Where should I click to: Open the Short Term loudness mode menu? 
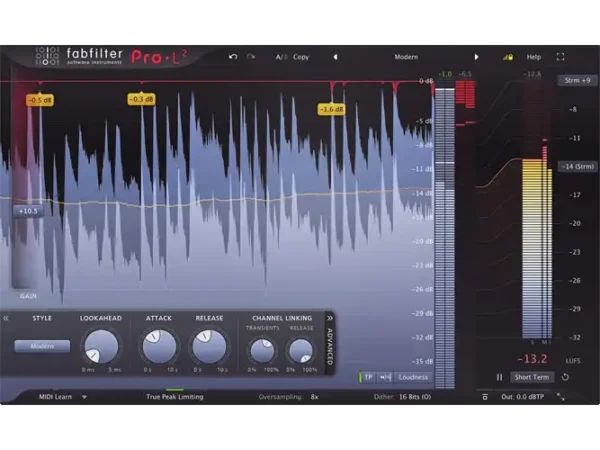(532, 377)
